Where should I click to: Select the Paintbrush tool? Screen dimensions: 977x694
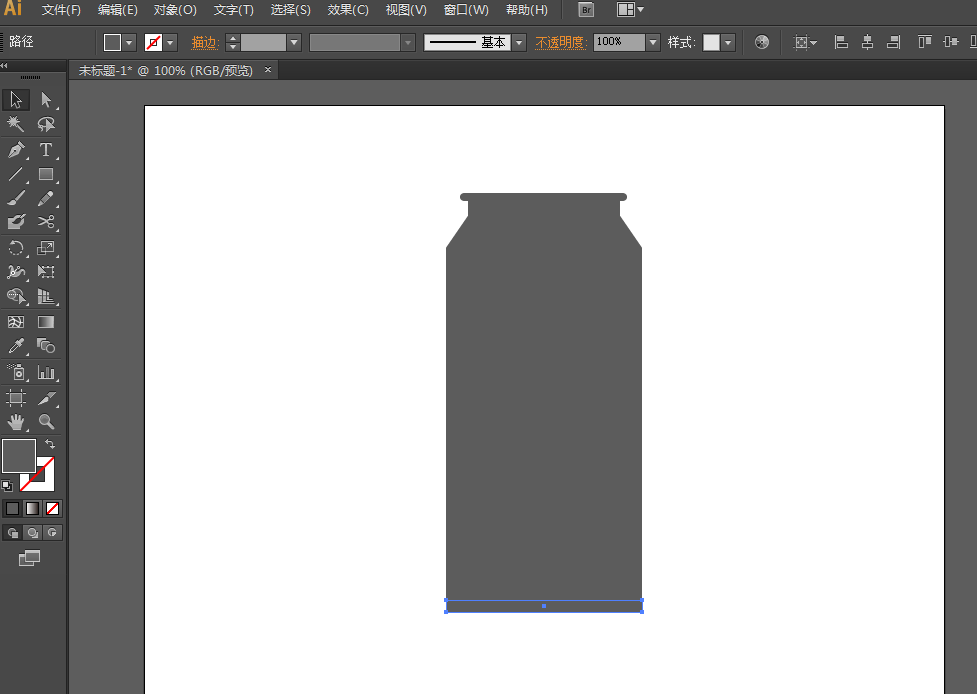coord(16,198)
